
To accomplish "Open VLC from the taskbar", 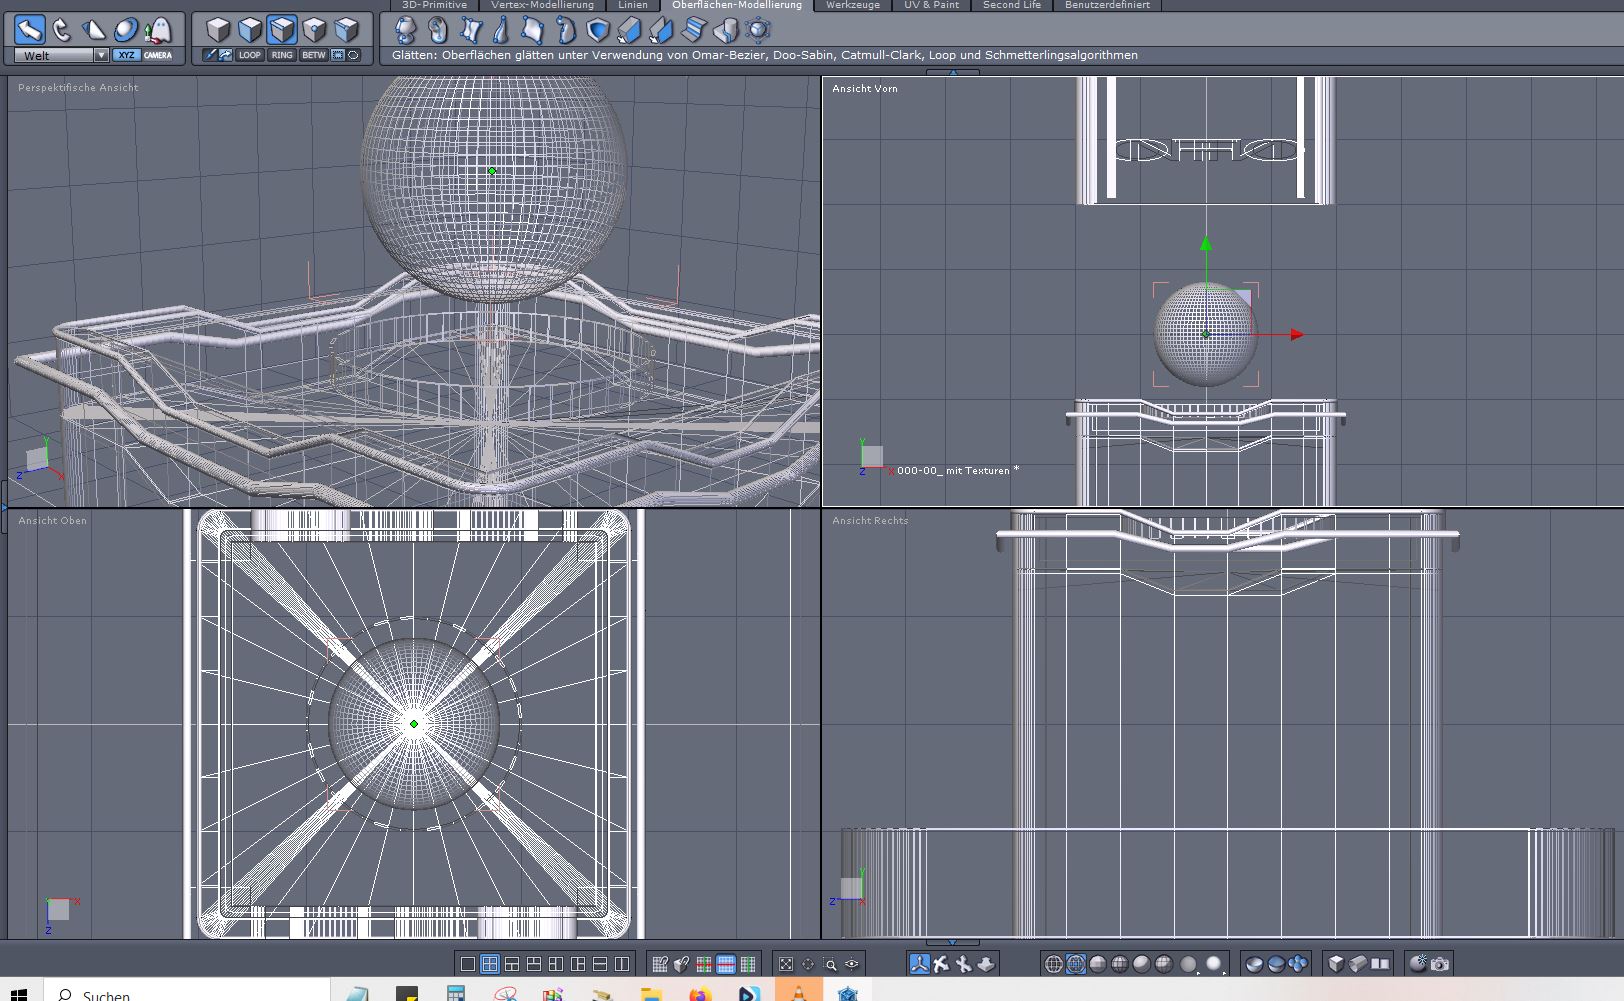I will 798,993.
